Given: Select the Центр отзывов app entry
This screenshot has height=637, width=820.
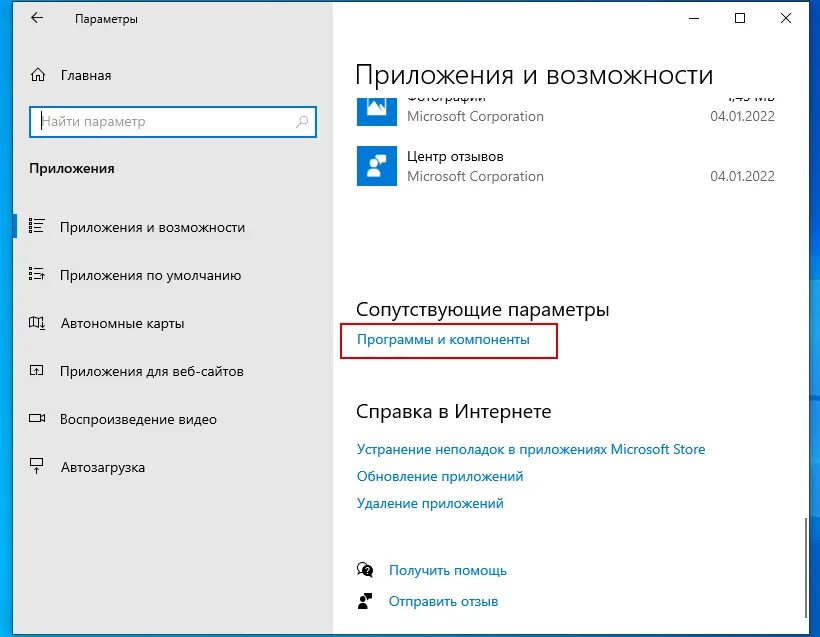Looking at the screenshot, I should [x=566, y=166].
